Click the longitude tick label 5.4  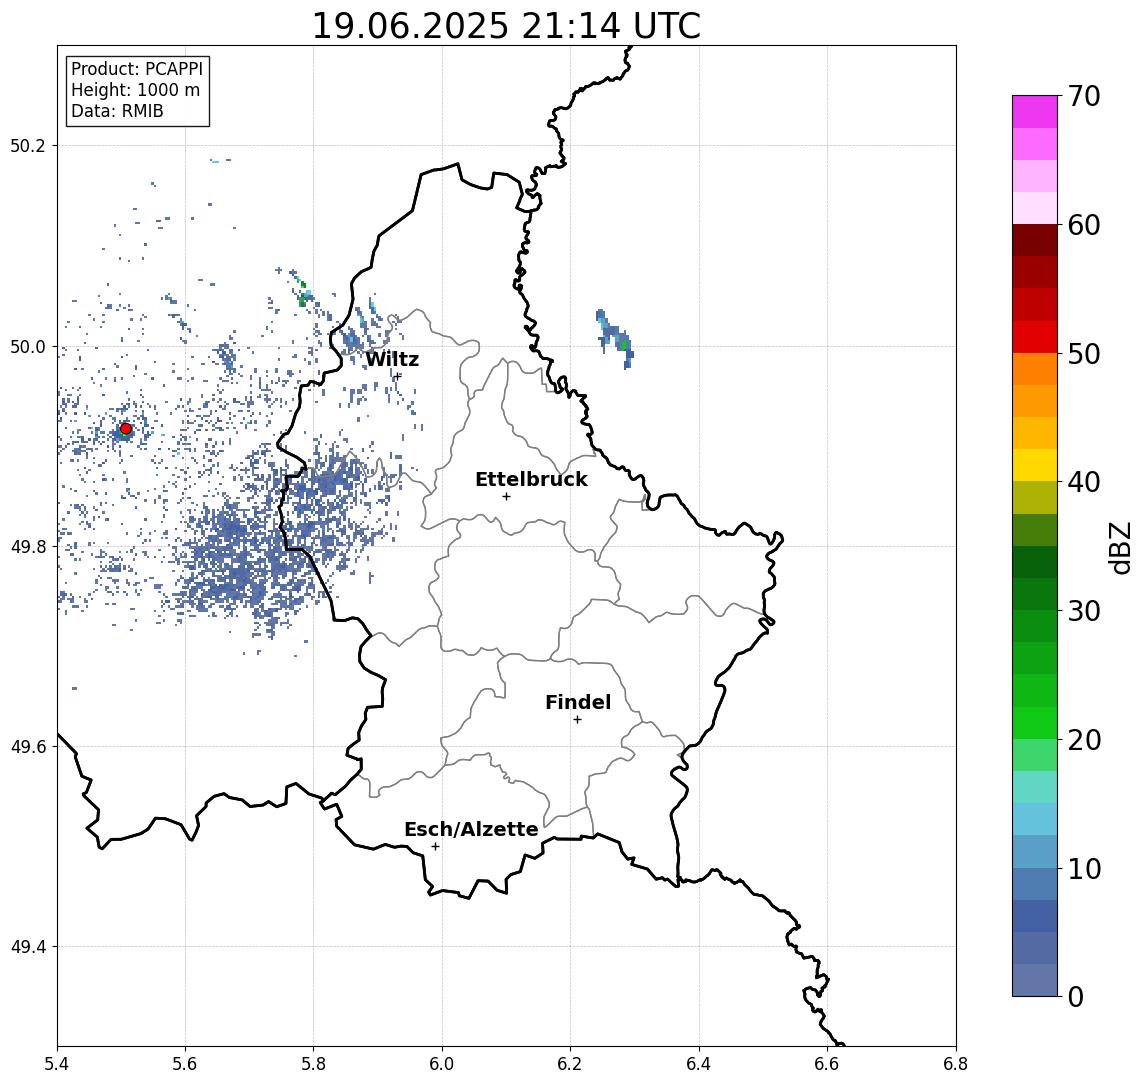coord(57,1064)
